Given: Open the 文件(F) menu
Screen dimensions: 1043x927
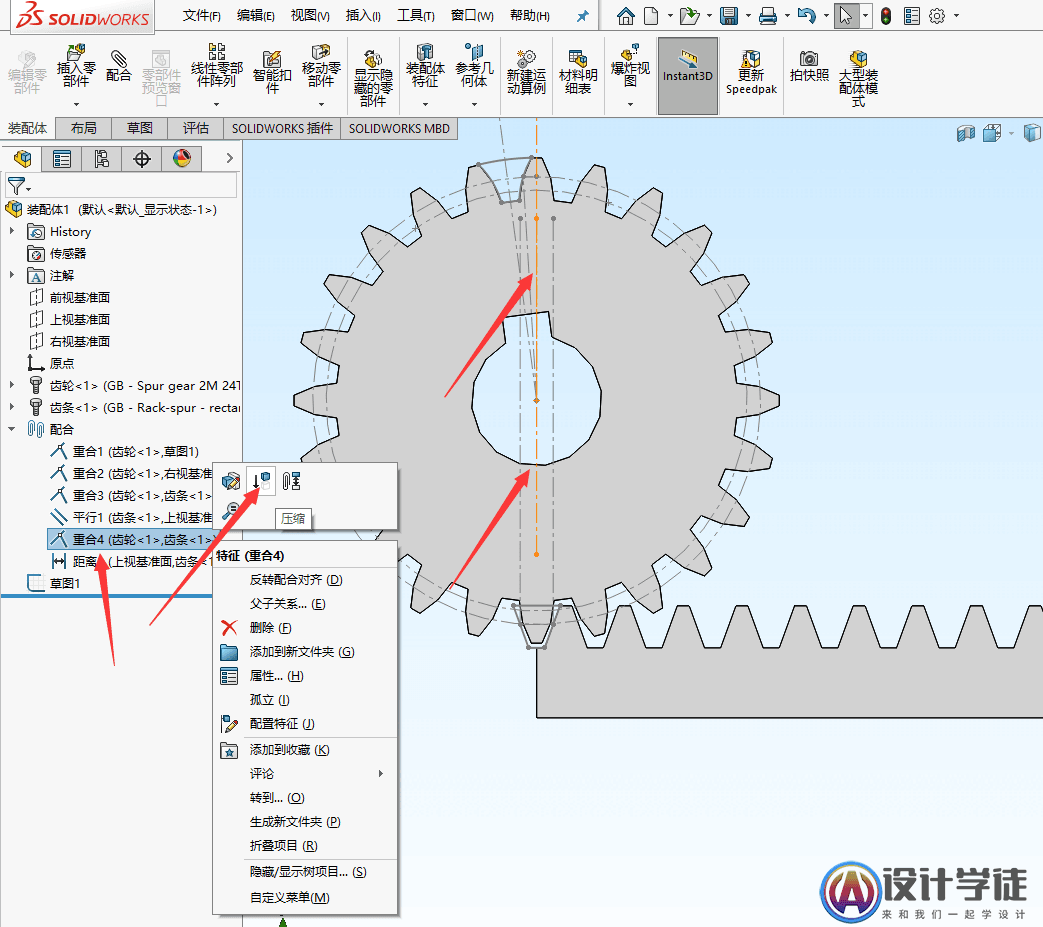Looking at the screenshot, I should click(202, 15).
